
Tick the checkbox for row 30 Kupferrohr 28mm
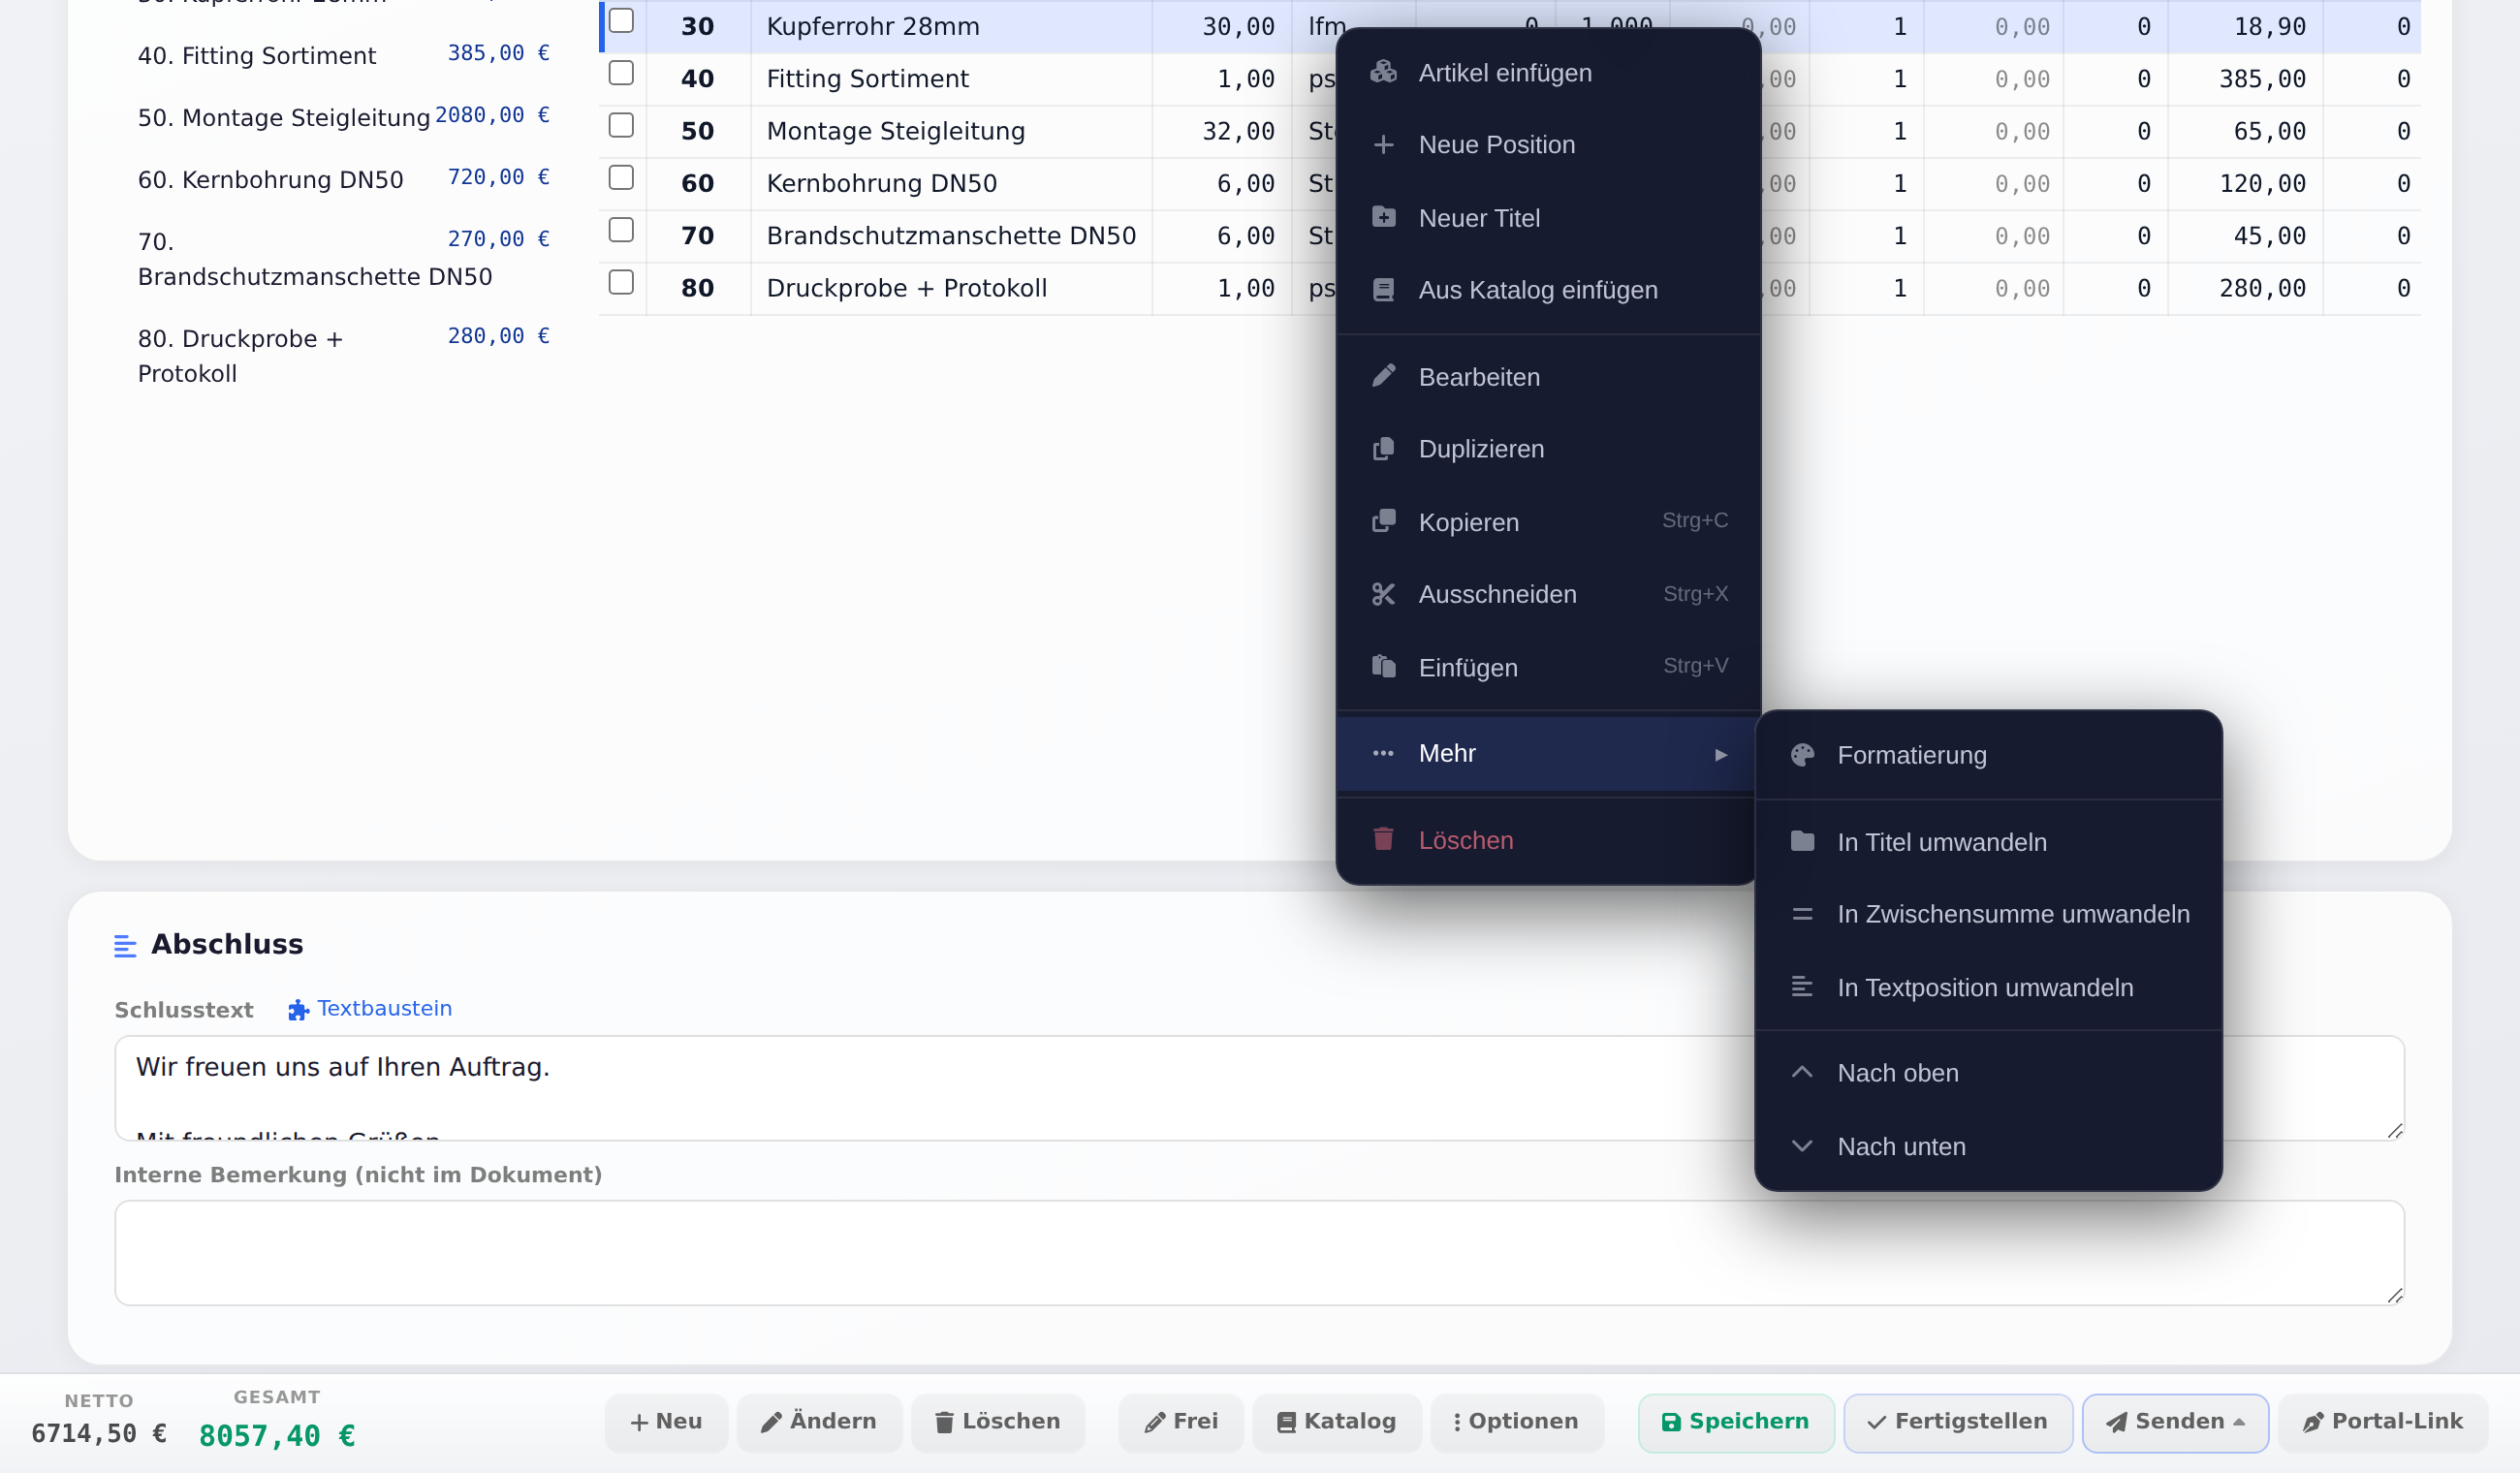pos(621,20)
